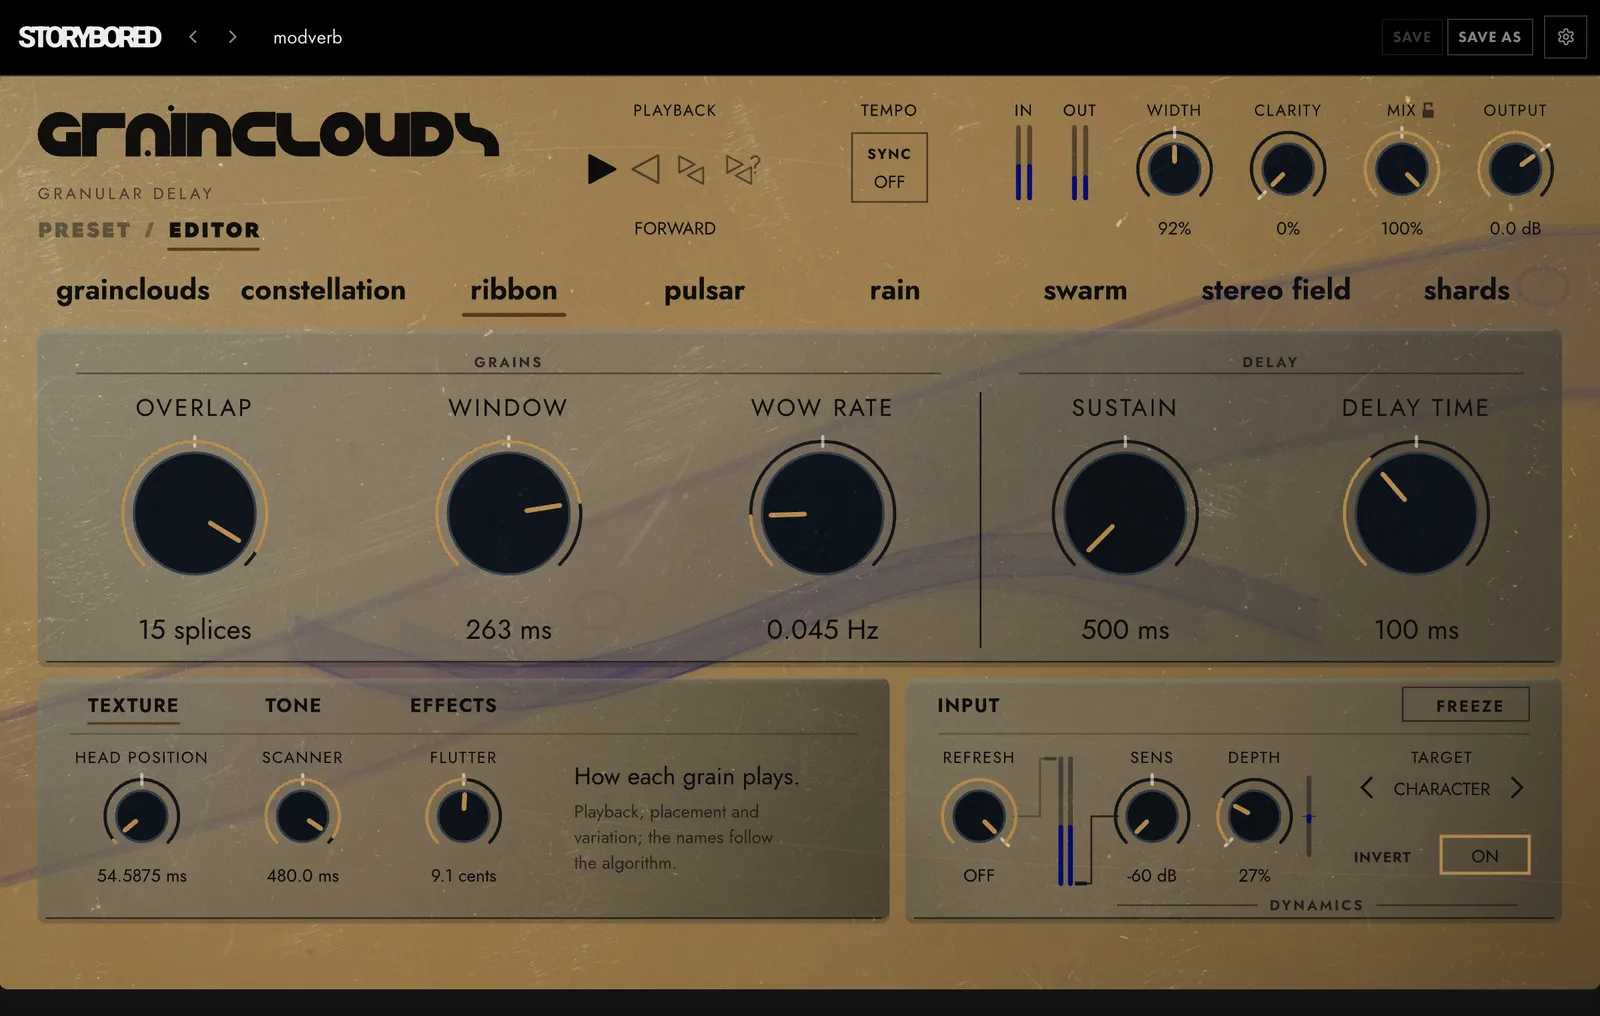The width and height of the screenshot is (1600, 1016).
Task: Open settings gear icon
Action: click(1566, 37)
